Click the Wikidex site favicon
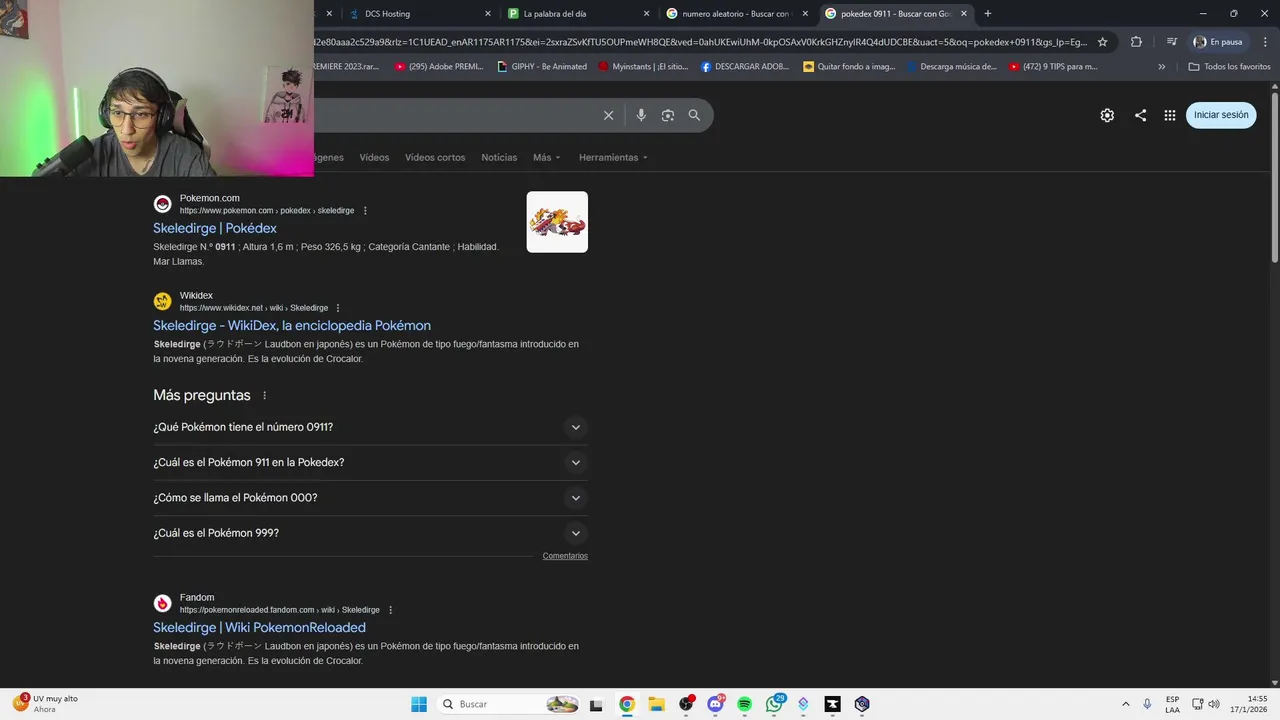Viewport: 1280px width, 720px height. [162, 301]
